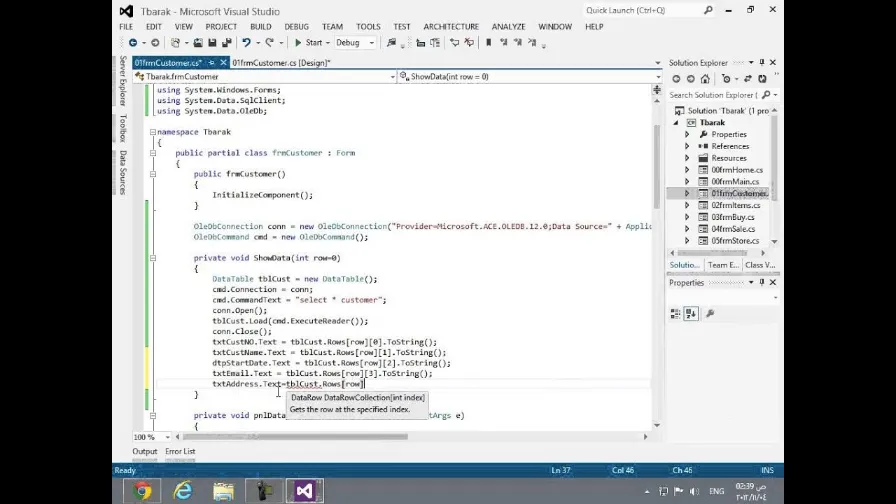The height and width of the screenshot is (504, 896).
Task: Click the editor horizontal scrollbar thumb
Action: coord(295,437)
